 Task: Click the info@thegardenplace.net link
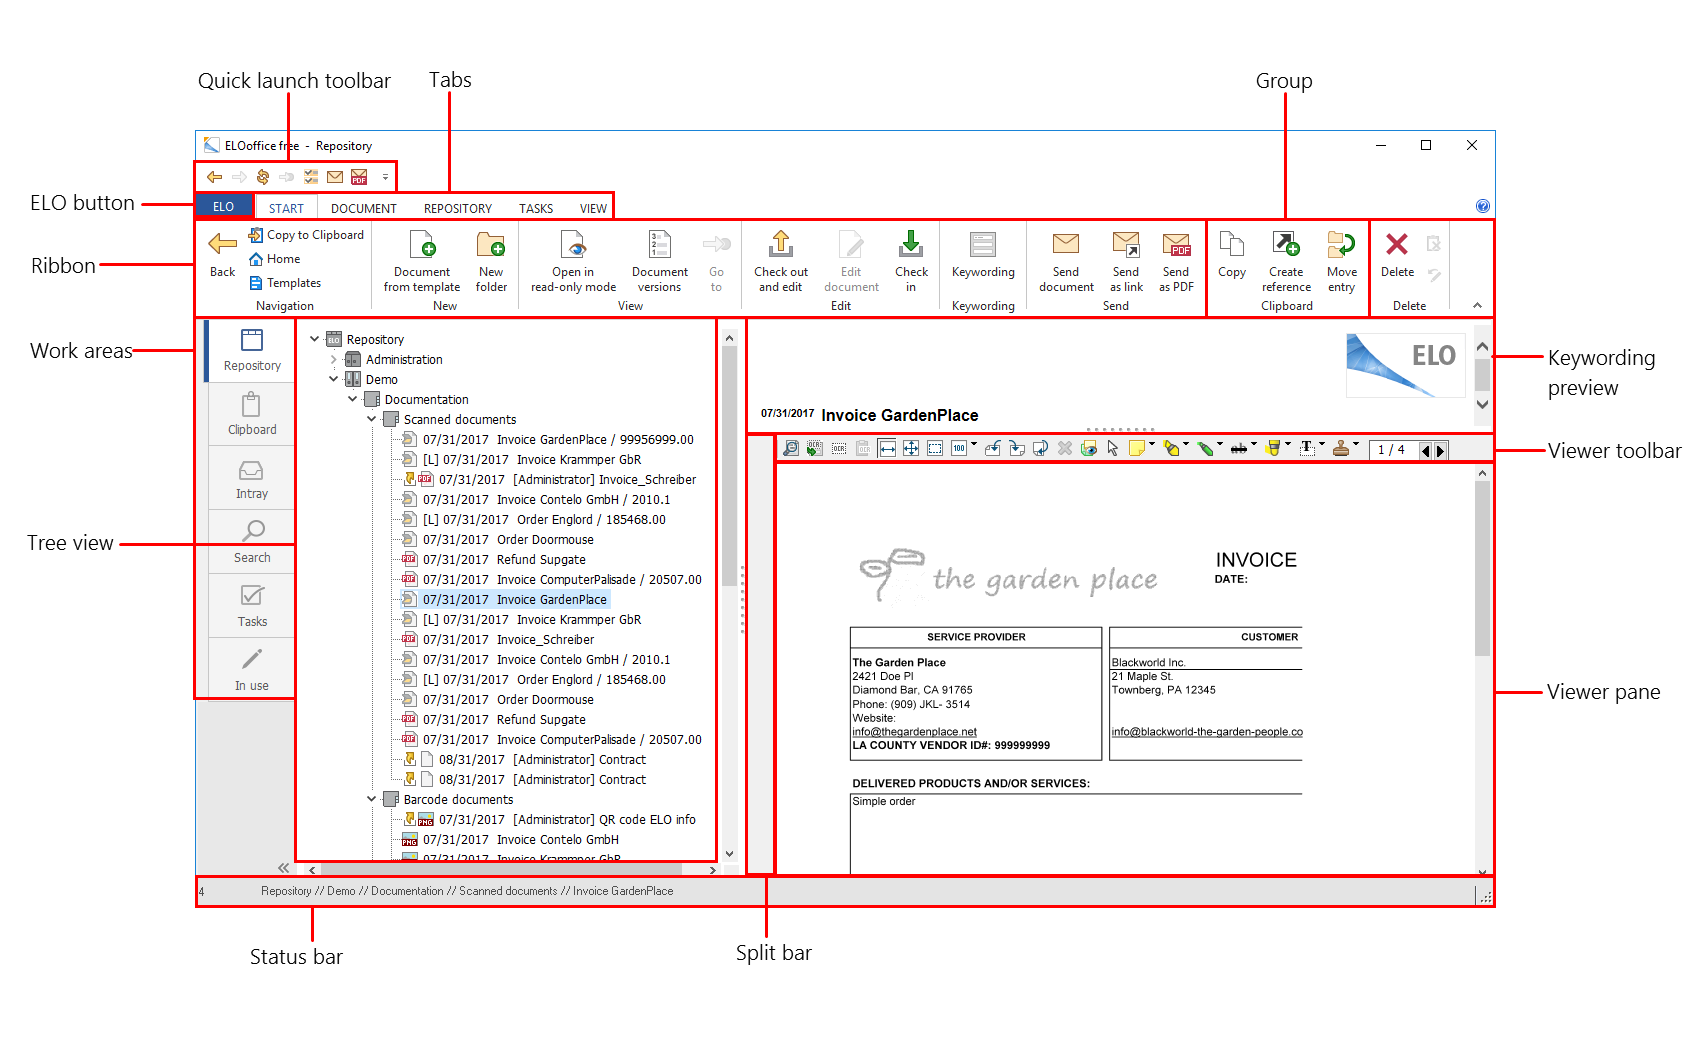click(x=914, y=732)
